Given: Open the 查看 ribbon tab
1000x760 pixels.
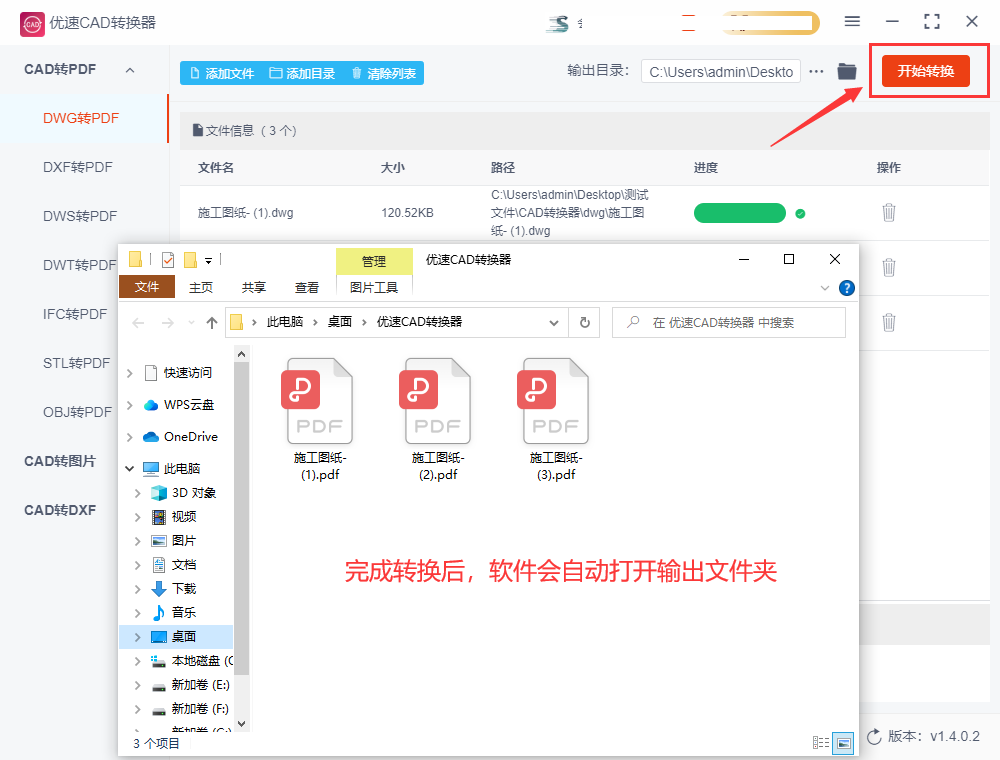Looking at the screenshot, I should point(307,288).
